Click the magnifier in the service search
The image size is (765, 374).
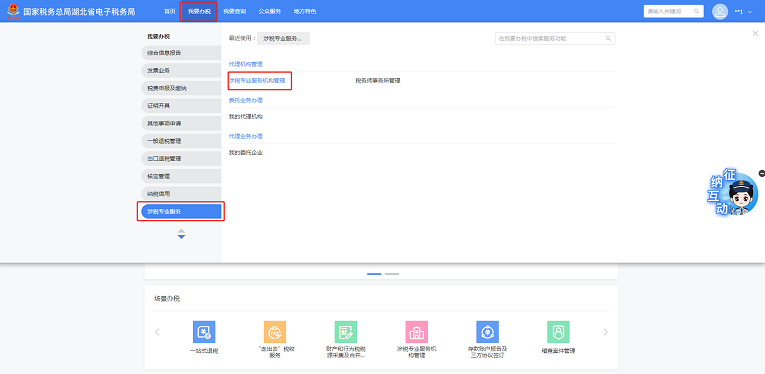point(608,39)
